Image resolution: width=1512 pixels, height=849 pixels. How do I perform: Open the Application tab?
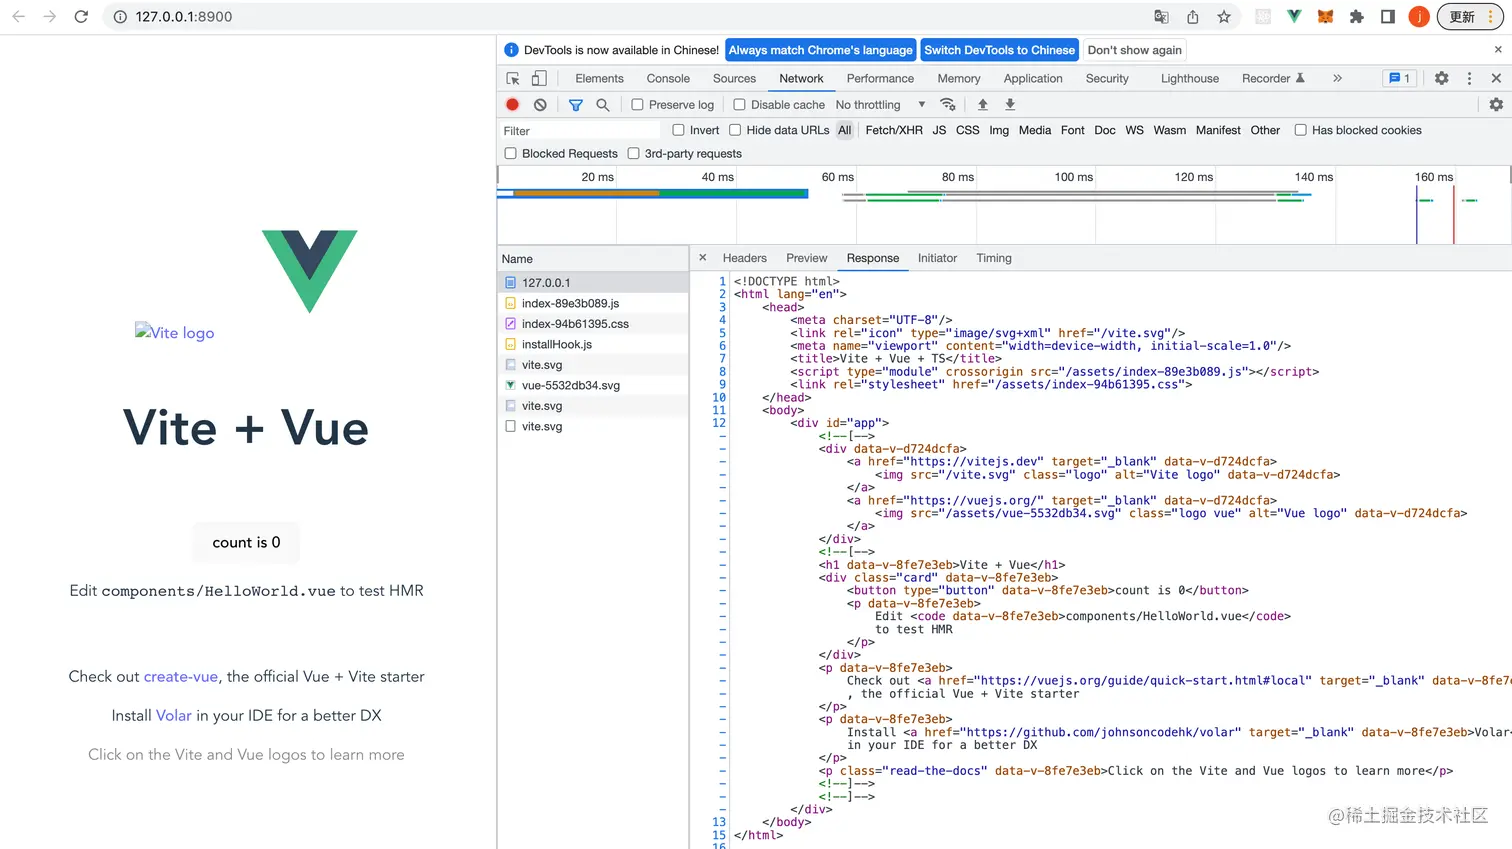(x=1033, y=78)
